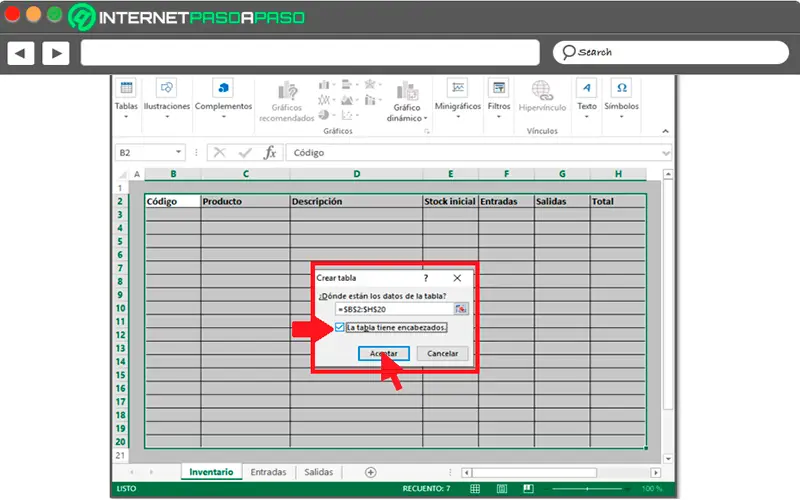Open the Minigráficos menu
Viewport: 800px width, 500px height.
(x=458, y=99)
